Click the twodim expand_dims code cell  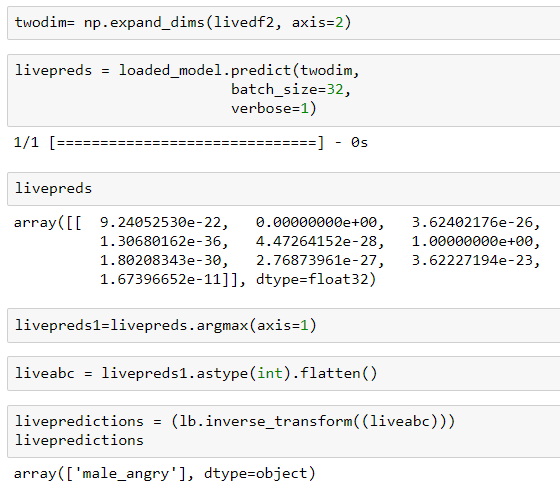click(x=284, y=23)
